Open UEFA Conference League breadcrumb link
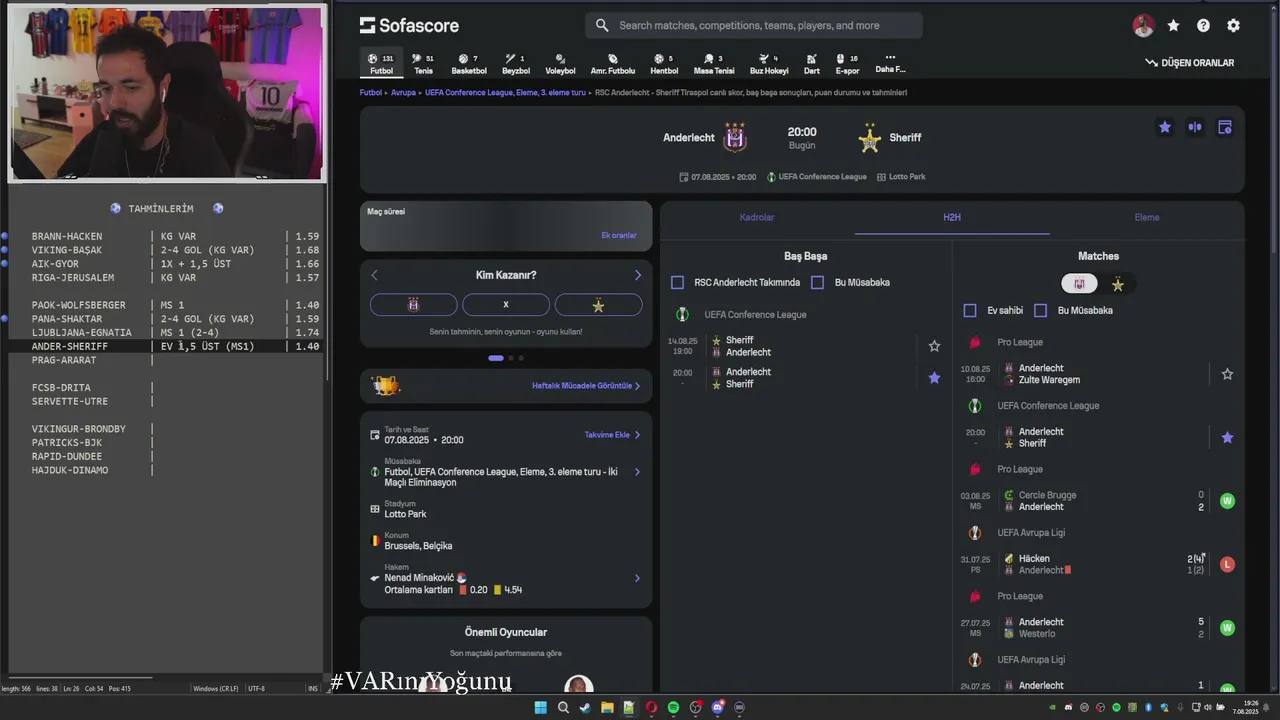This screenshot has width=1280, height=720. (x=505, y=92)
